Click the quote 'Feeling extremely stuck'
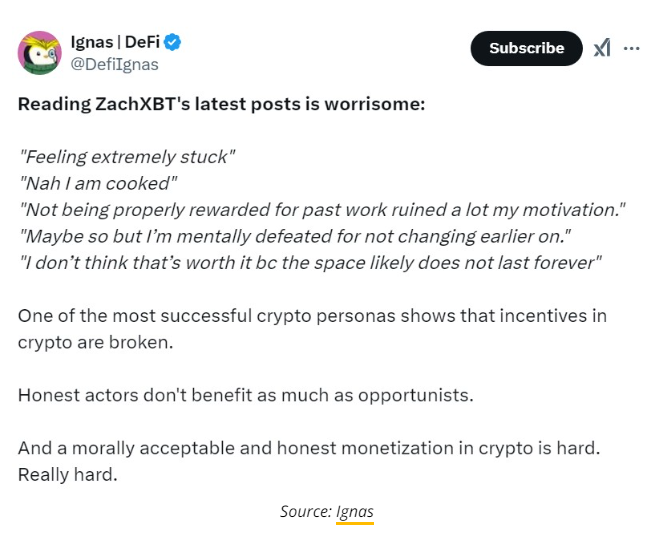Image resolution: width=669 pixels, height=538 pixels. pos(126,157)
